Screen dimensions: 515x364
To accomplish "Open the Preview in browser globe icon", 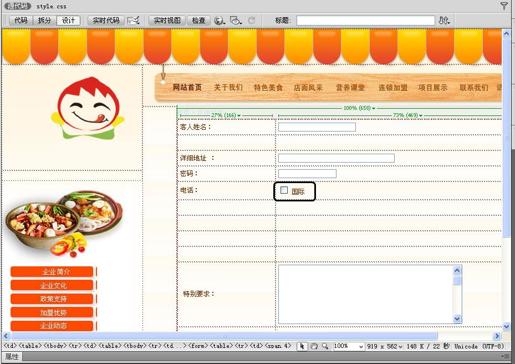I will coord(219,21).
